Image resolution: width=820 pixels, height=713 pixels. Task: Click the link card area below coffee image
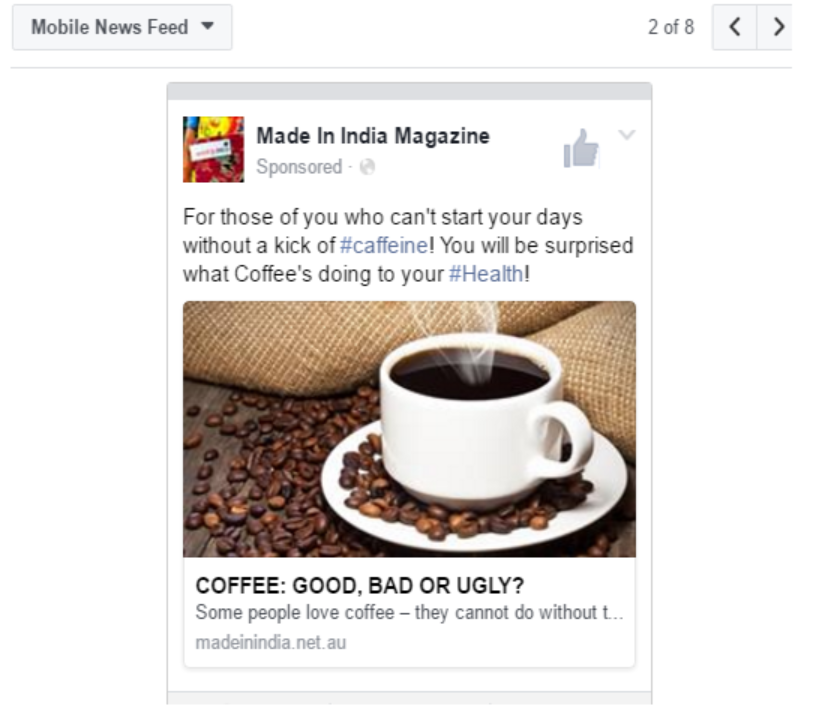409,612
